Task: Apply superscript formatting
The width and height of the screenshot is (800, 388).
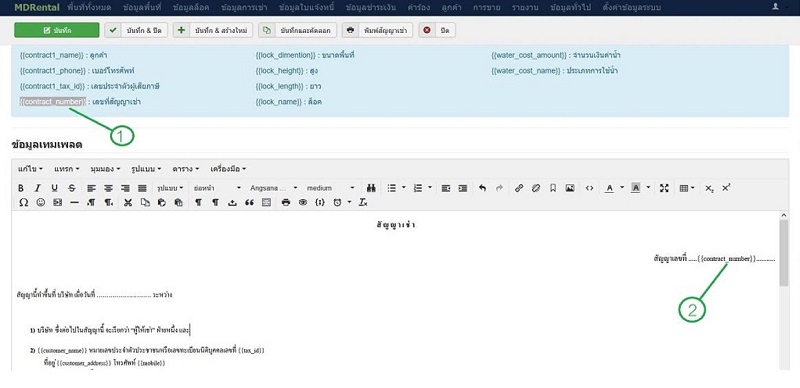Action: point(726,188)
